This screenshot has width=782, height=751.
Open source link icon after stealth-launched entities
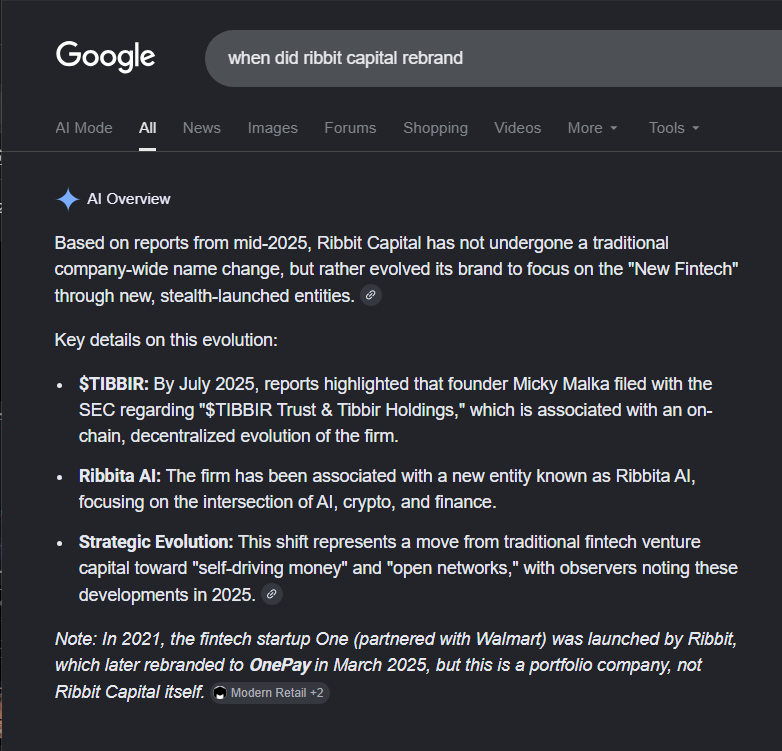(371, 295)
